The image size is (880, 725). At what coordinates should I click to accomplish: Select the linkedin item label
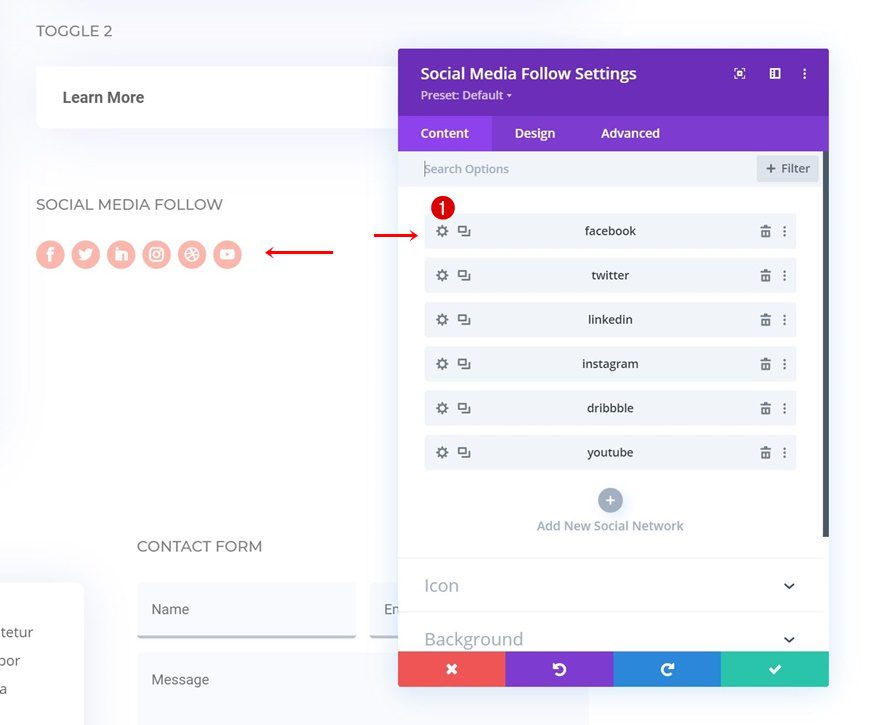[x=610, y=320]
